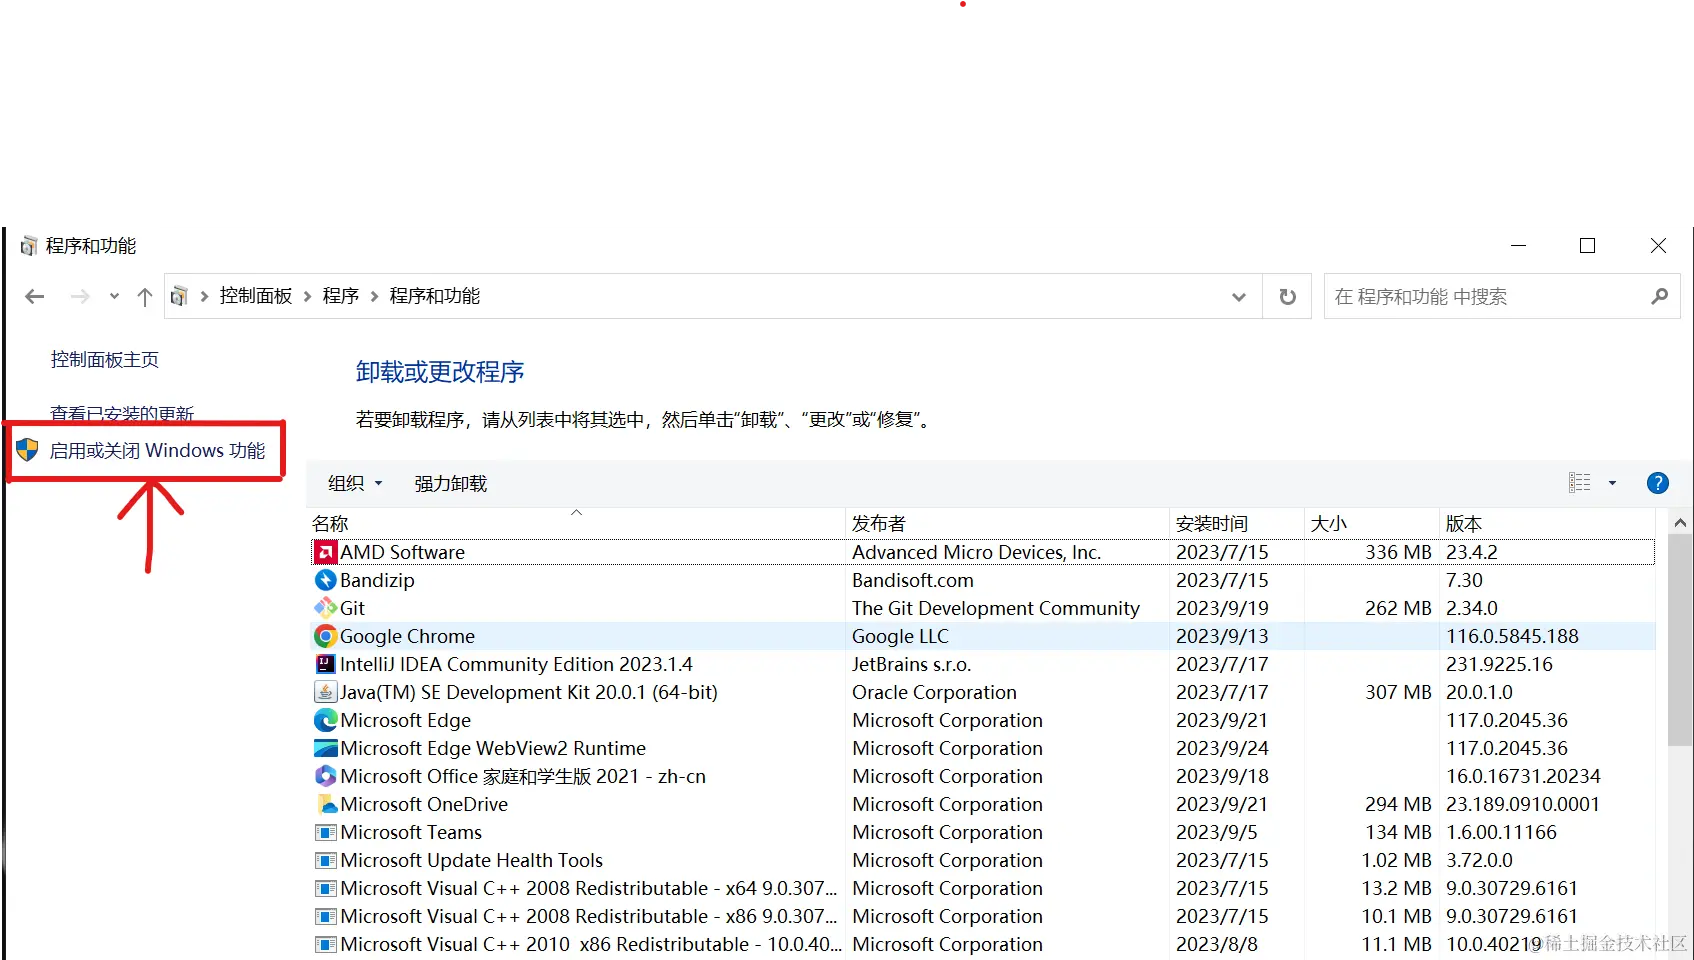Select the Git icon
Screen dimensions: 1694x960
324,607
